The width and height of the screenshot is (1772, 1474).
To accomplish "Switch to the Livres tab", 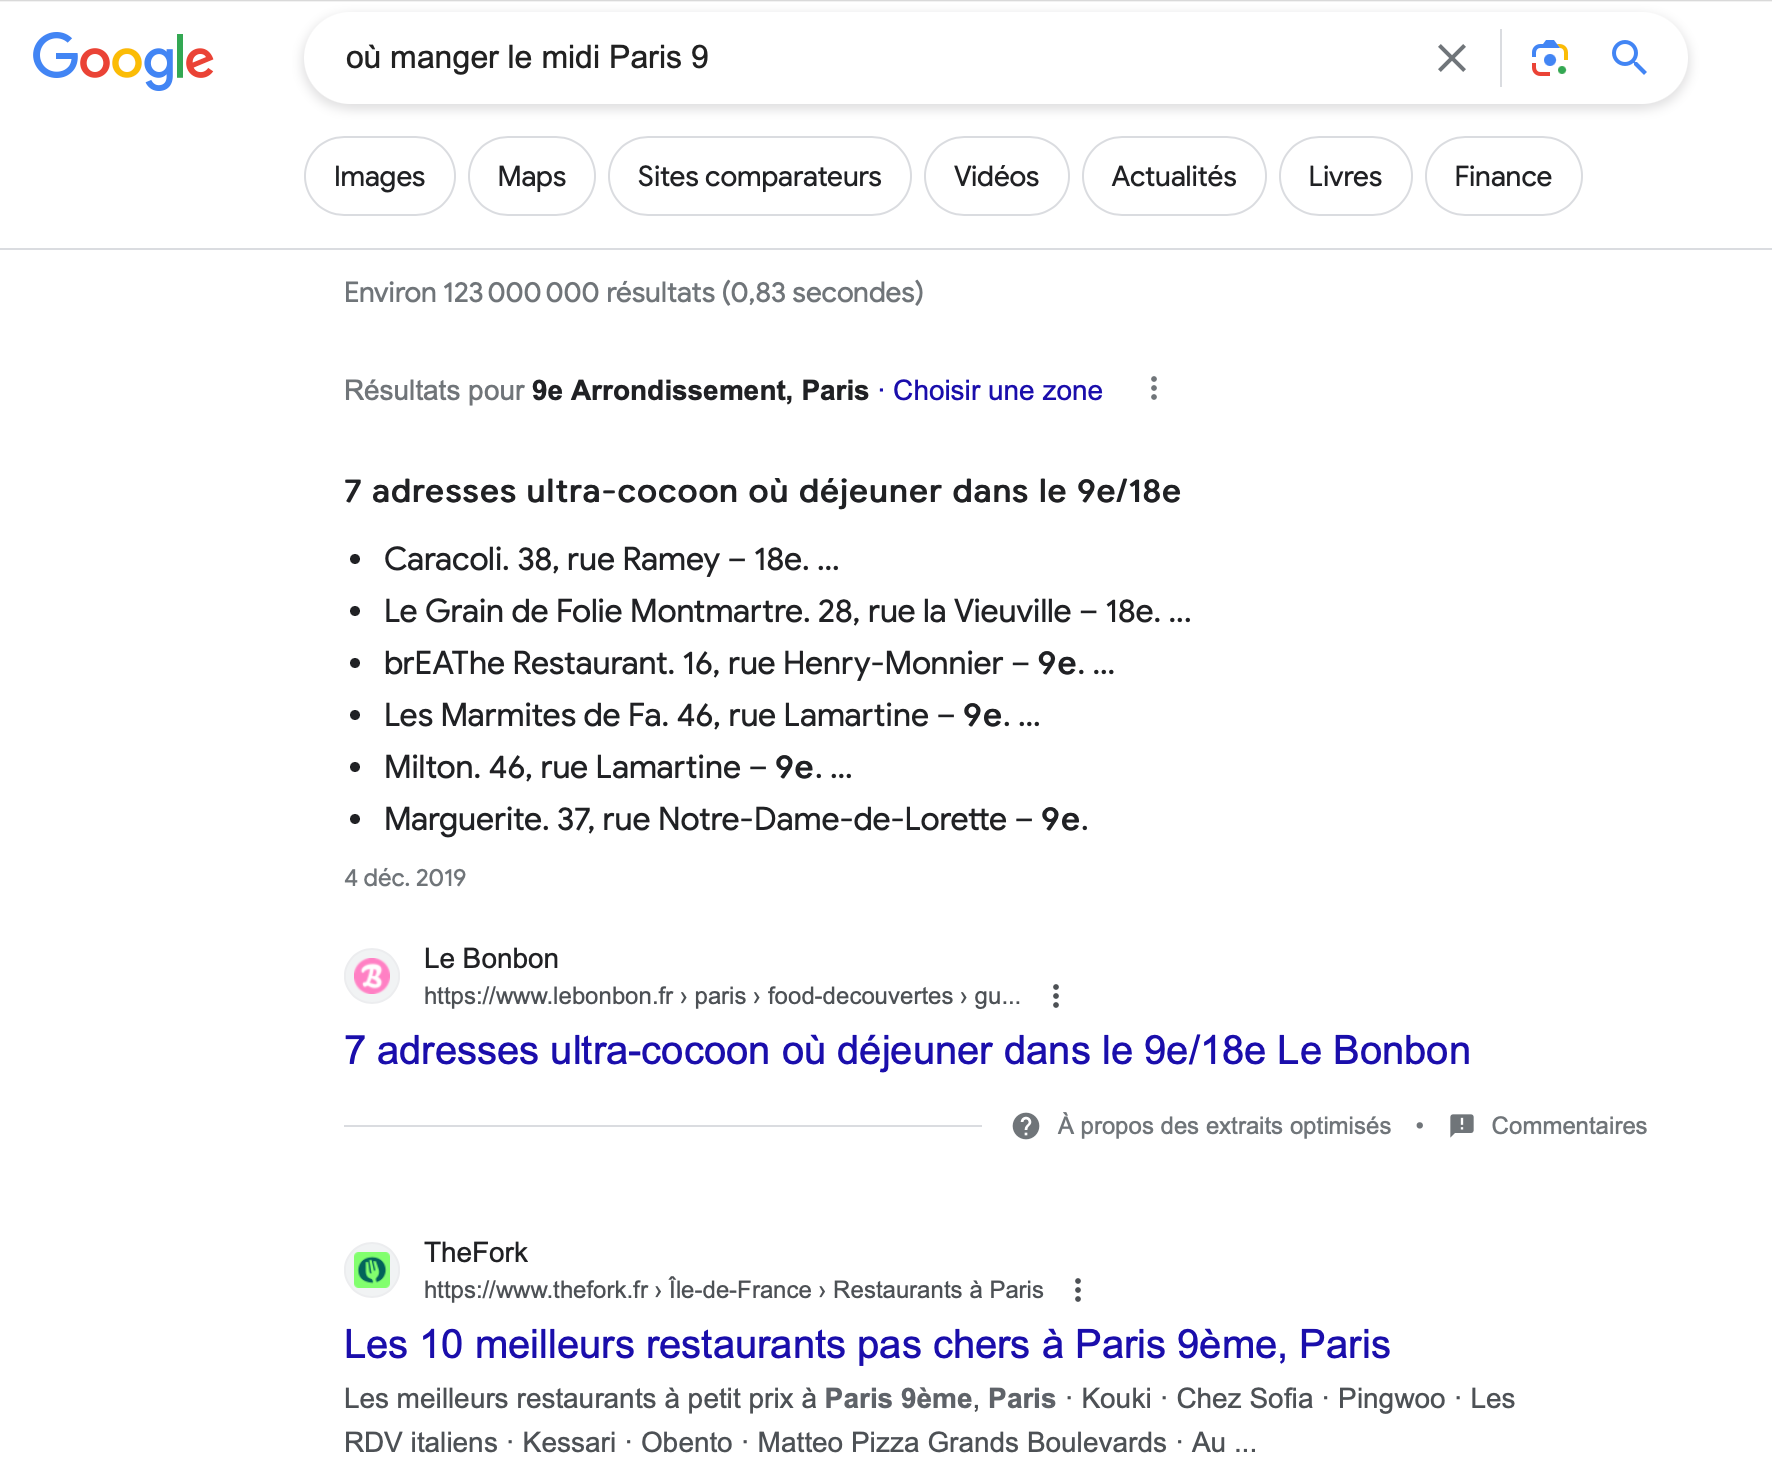I will pyautogui.click(x=1345, y=176).
